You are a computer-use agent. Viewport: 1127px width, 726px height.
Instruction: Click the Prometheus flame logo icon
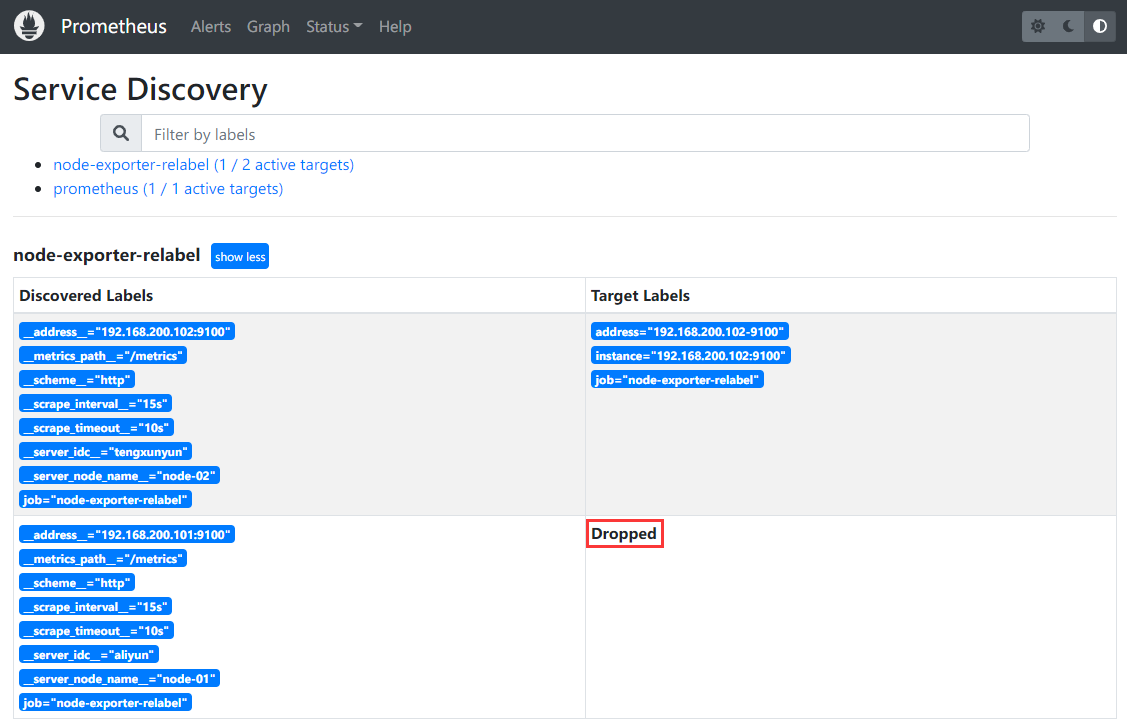[x=29, y=26]
